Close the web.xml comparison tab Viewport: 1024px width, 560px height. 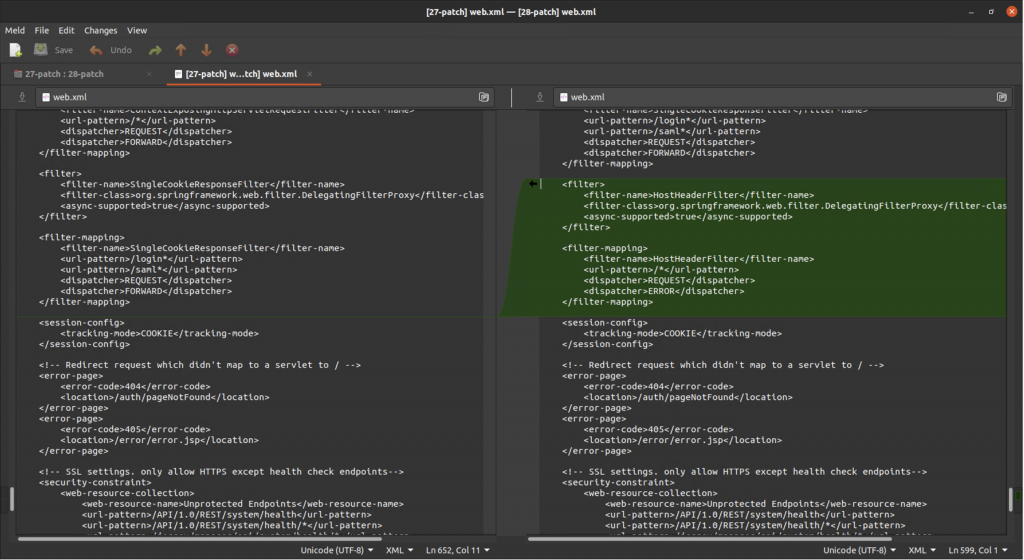click(310, 74)
